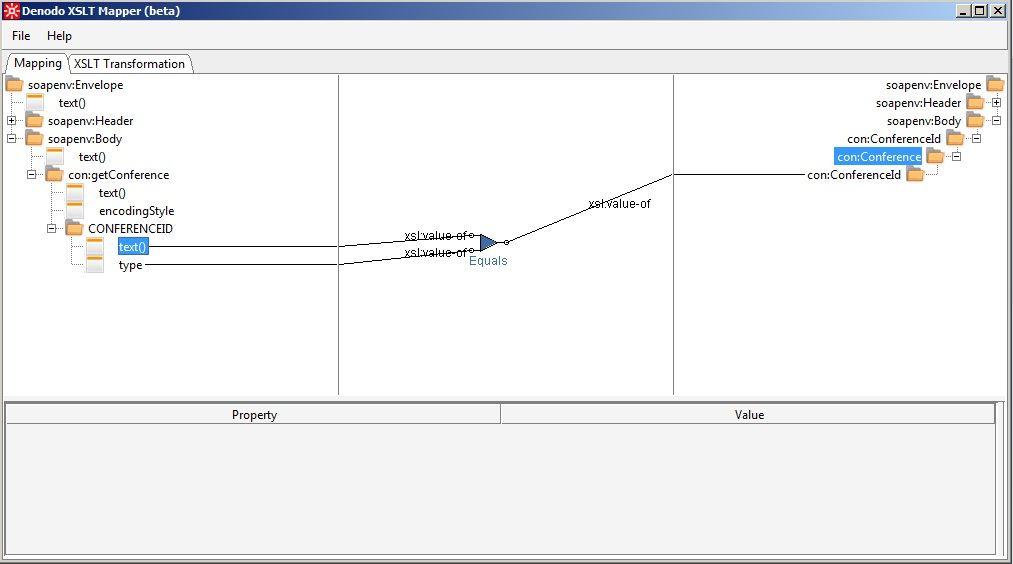
Task: Select the left soapenv:Envelope tree item
Action: point(75,85)
